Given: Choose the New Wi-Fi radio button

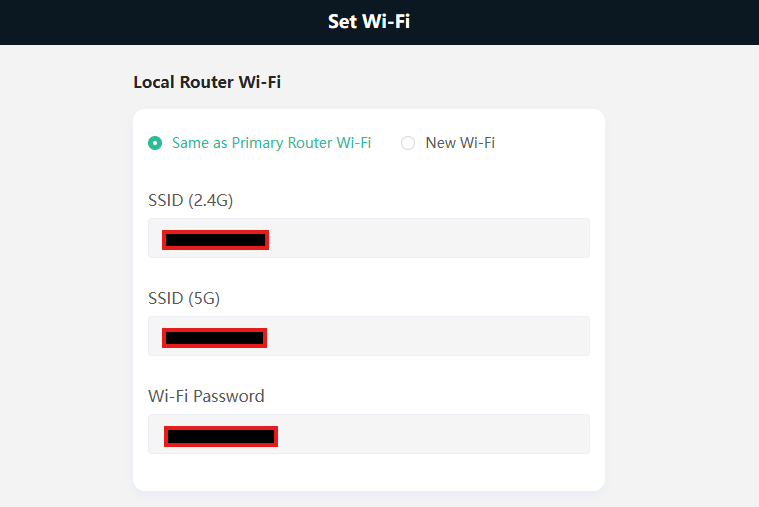Looking at the screenshot, I should (x=408, y=143).
